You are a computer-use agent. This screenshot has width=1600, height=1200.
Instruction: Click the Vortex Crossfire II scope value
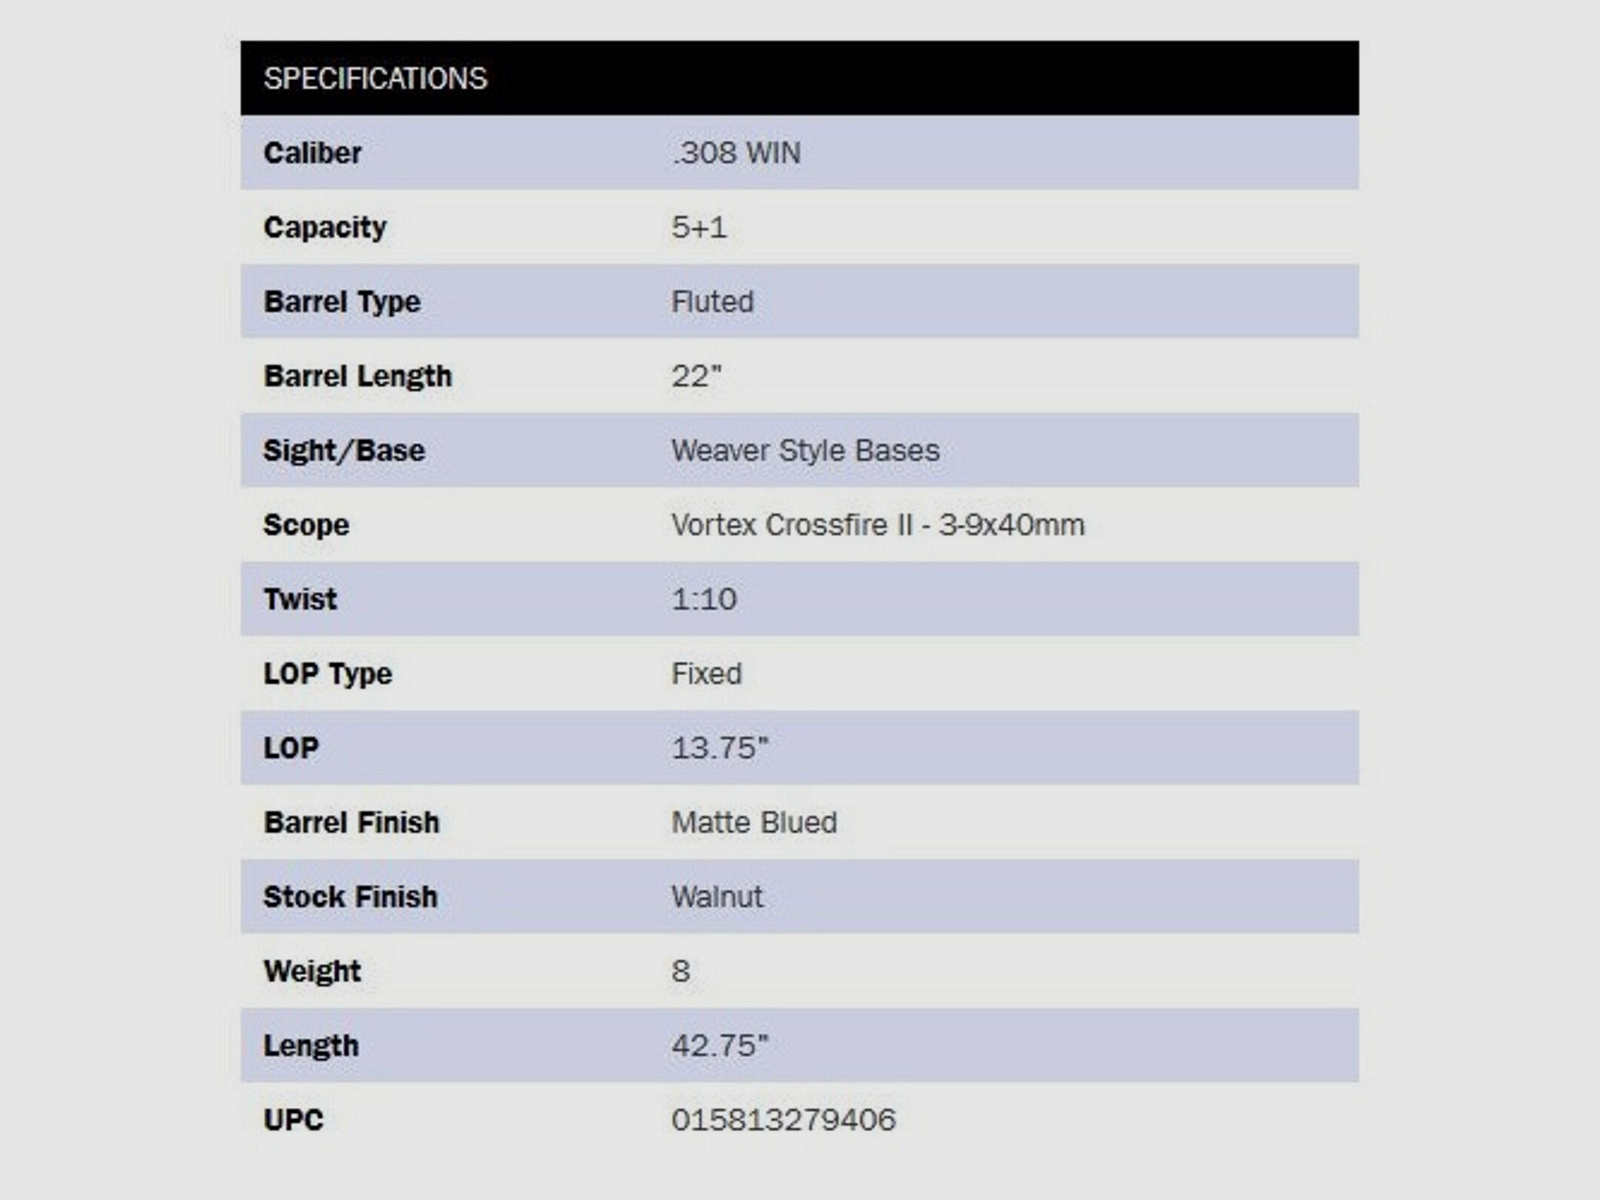877,525
